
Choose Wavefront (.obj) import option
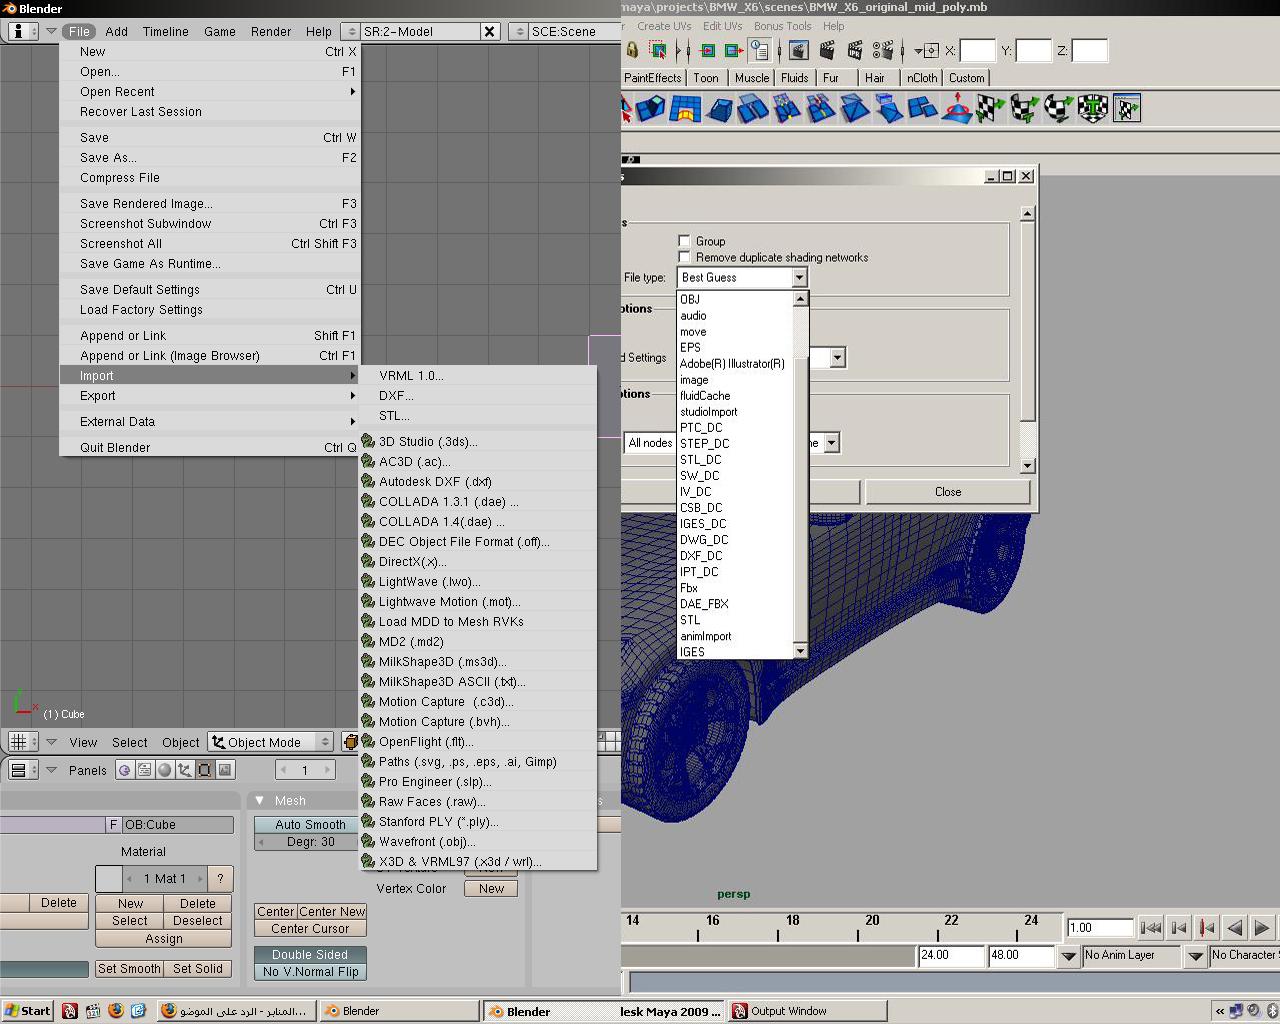coord(478,841)
